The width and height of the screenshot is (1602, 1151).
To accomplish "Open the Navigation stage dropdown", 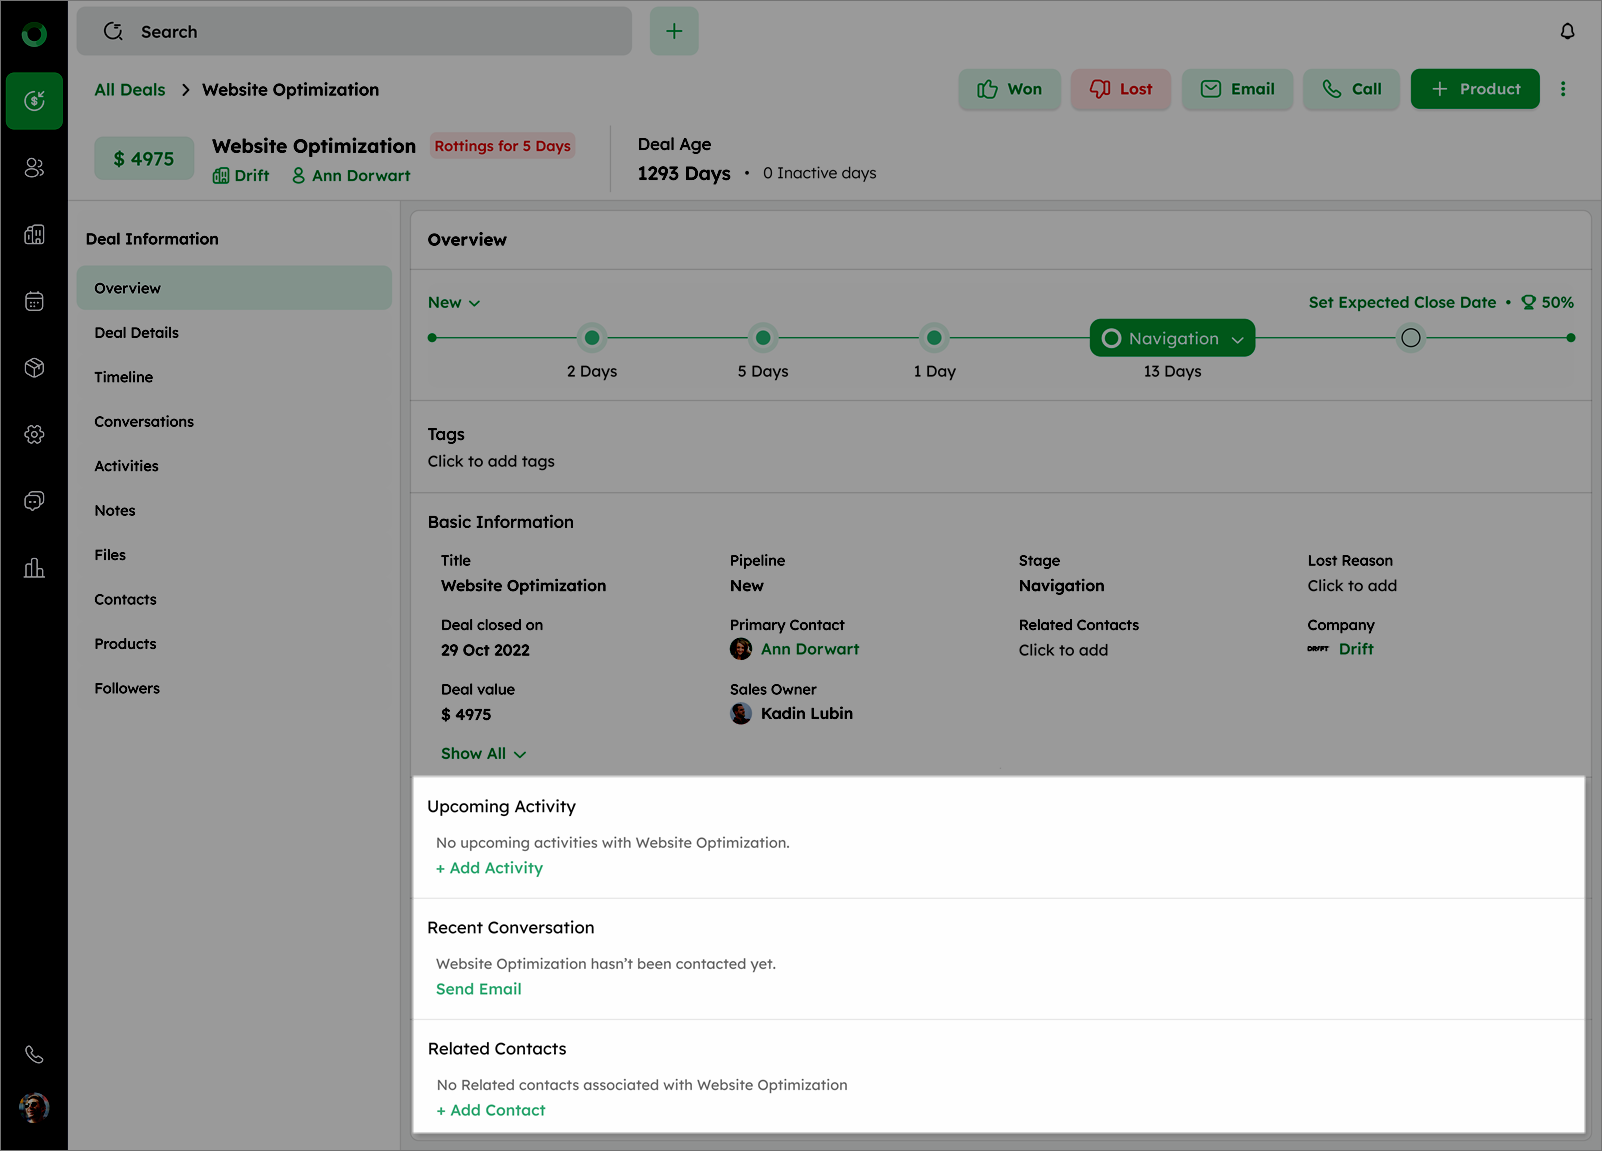I will (x=1172, y=339).
